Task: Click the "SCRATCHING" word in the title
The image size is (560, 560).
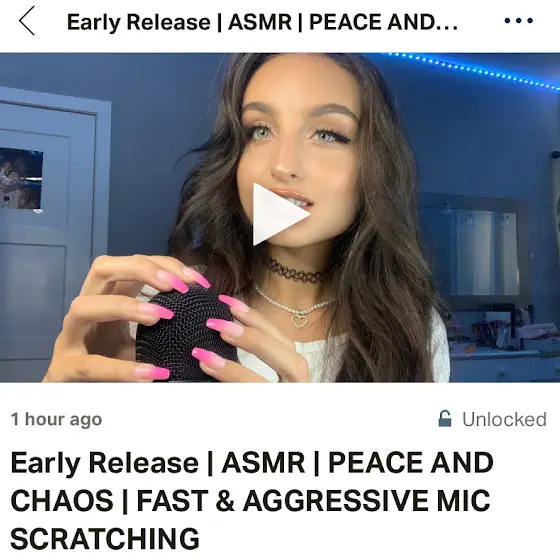Action: tap(105, 538)
